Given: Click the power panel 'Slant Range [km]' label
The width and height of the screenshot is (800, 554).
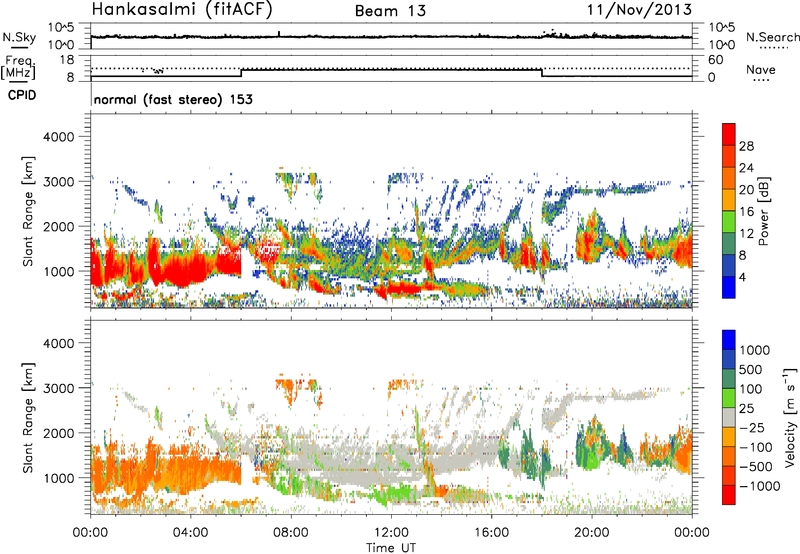Looking at the screenshot, I should 28,211.
